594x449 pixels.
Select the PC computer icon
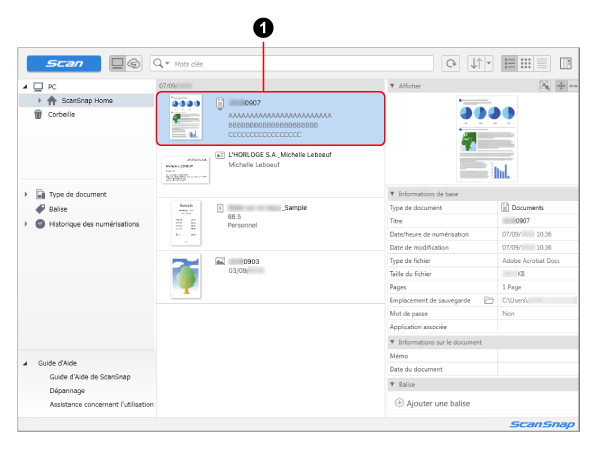pos(38,87)
